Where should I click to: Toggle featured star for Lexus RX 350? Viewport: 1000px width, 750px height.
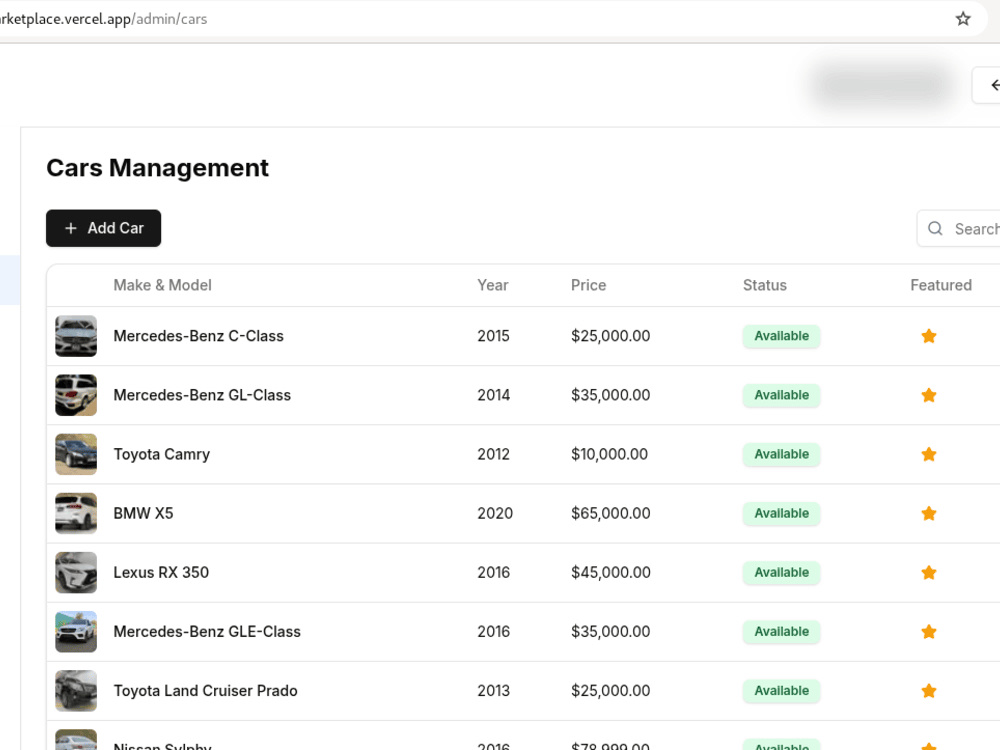[929, 573]
